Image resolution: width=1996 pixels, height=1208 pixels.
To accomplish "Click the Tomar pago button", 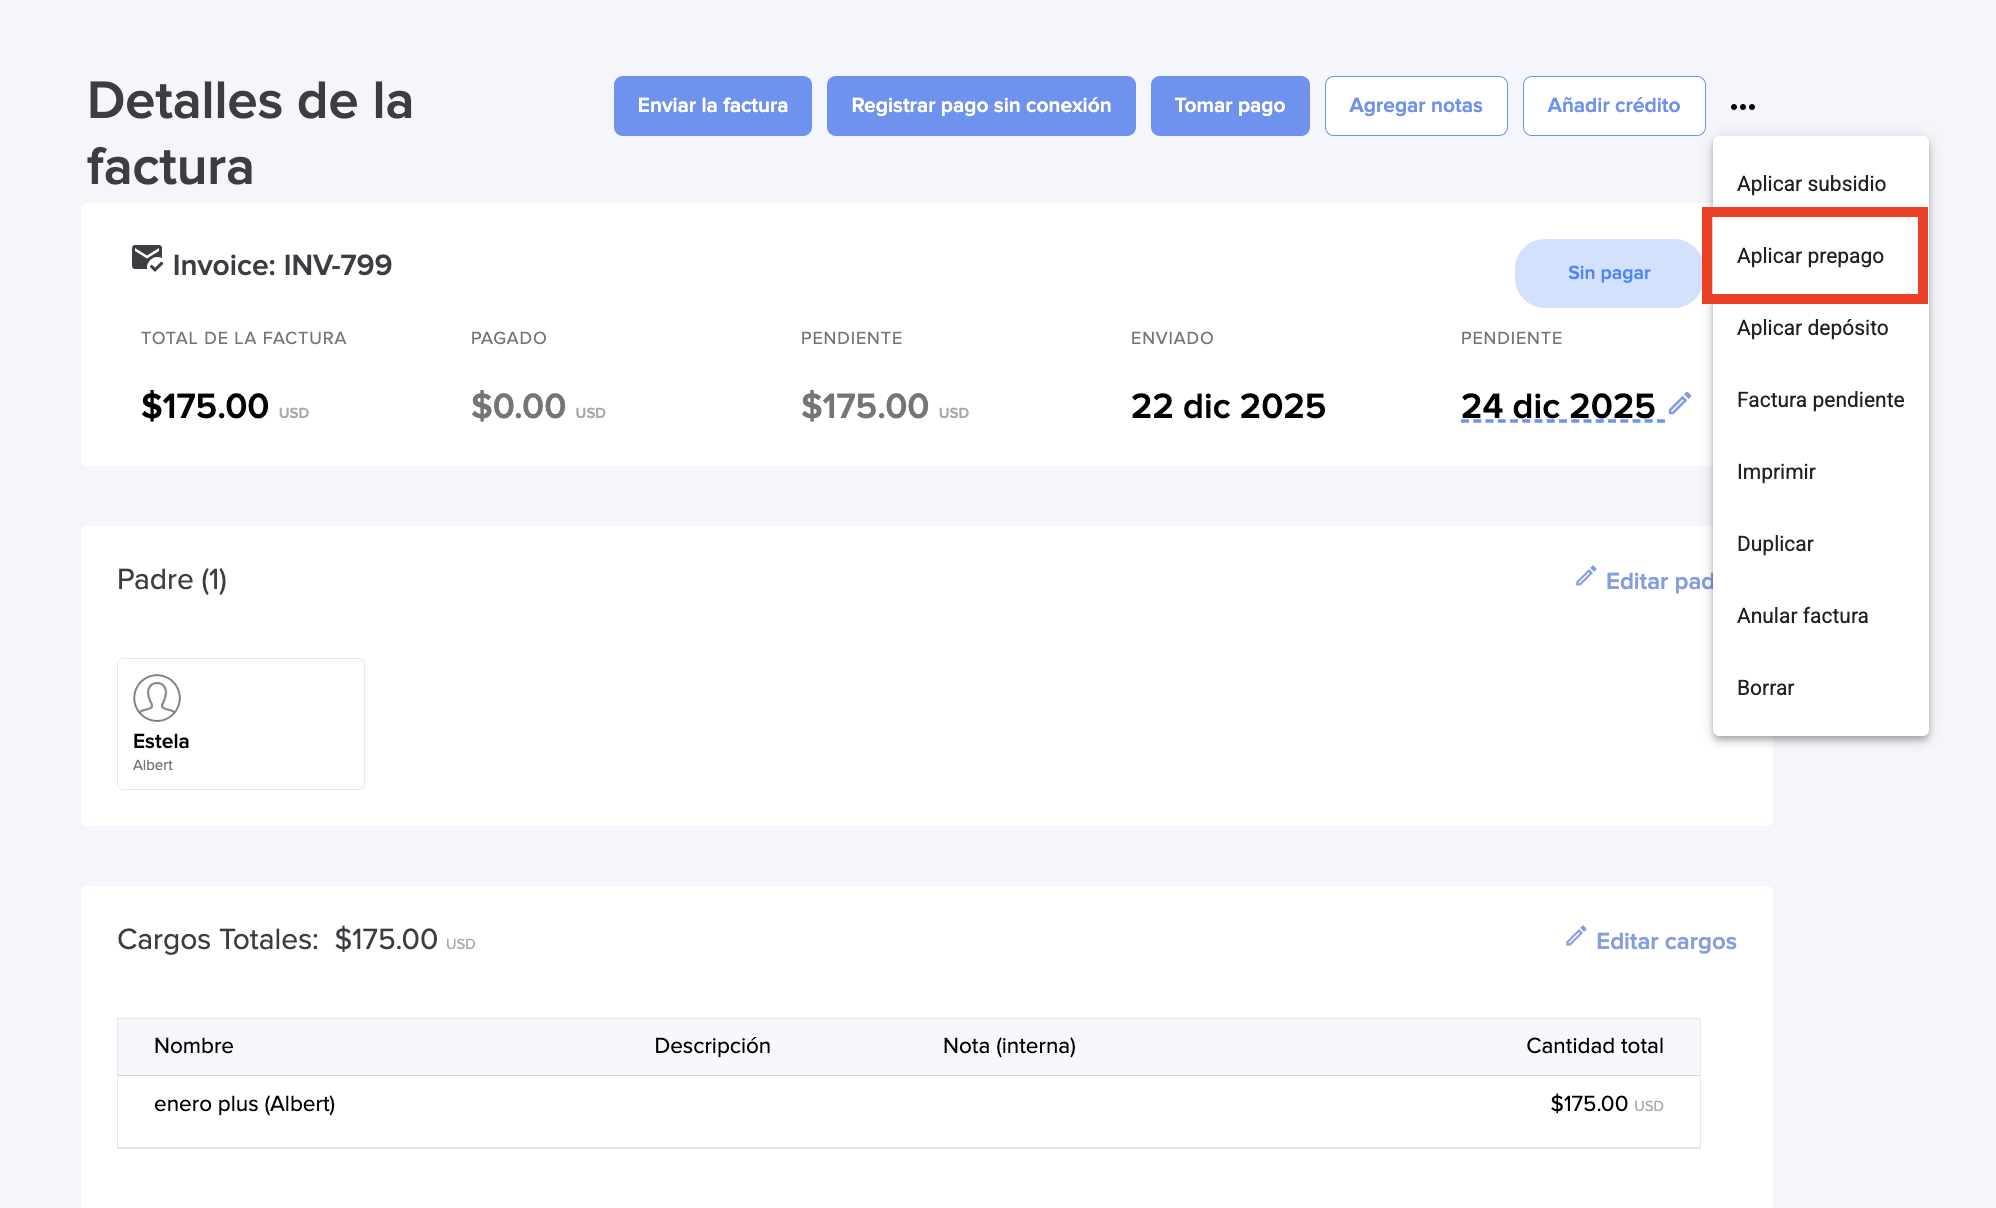I will point(1229,106).
